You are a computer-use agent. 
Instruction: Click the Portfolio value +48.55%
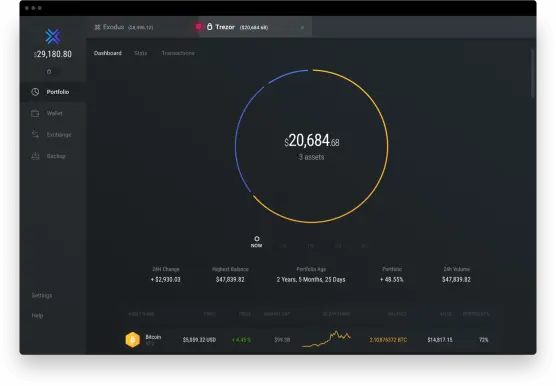coord(392,280)
